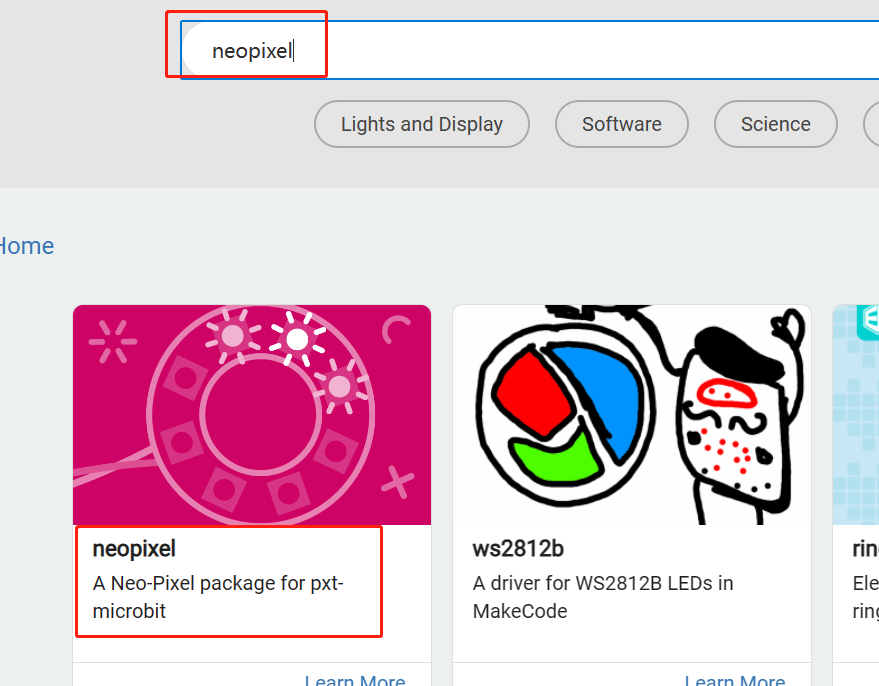This screenshot has height=686, width=879.
Task: Go back via the Home link
Action: pos(26,246)
